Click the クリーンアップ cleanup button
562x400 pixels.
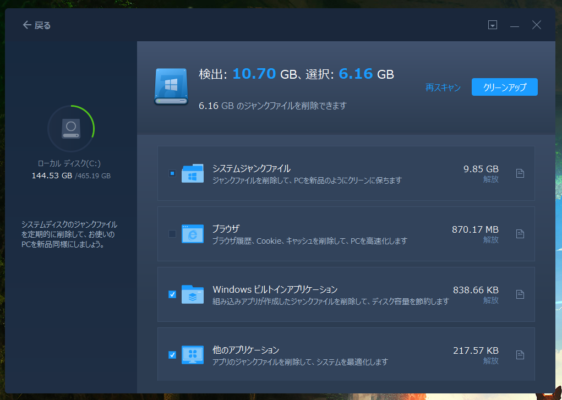tap(505, 87)
